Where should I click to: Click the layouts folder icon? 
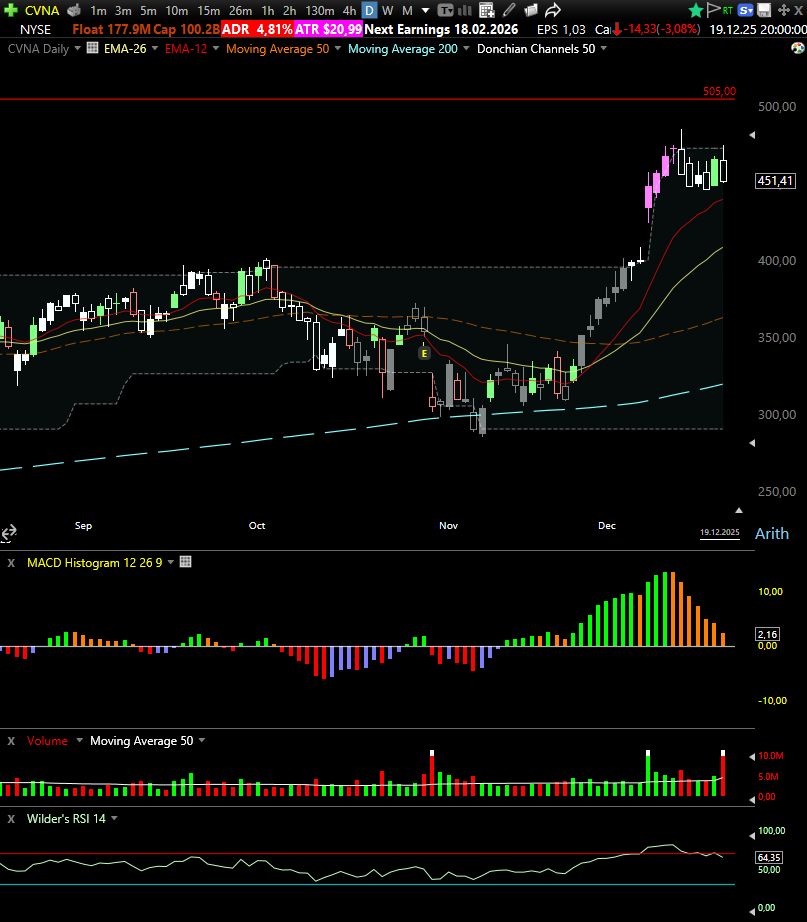pos(531,10)
